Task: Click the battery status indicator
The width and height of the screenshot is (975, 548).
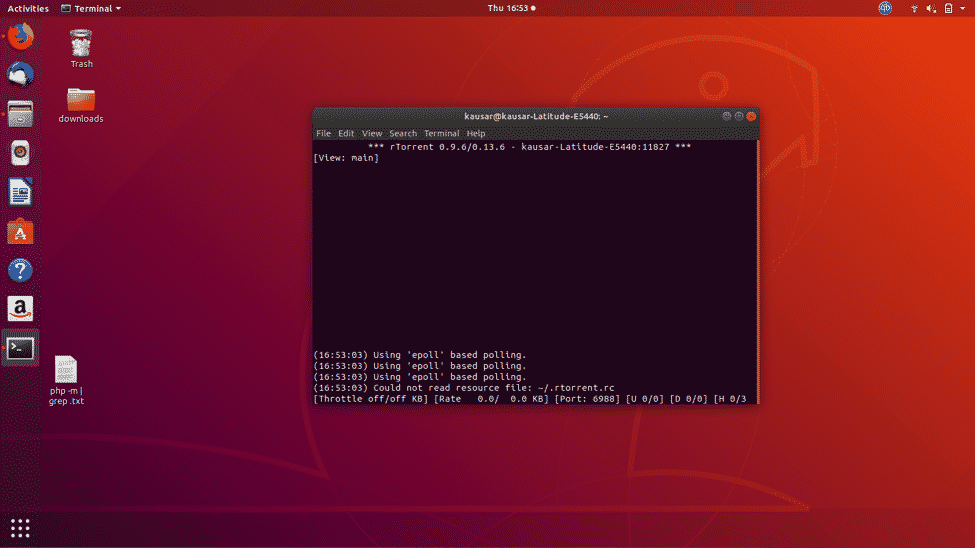Action: (x=948, y=9)
